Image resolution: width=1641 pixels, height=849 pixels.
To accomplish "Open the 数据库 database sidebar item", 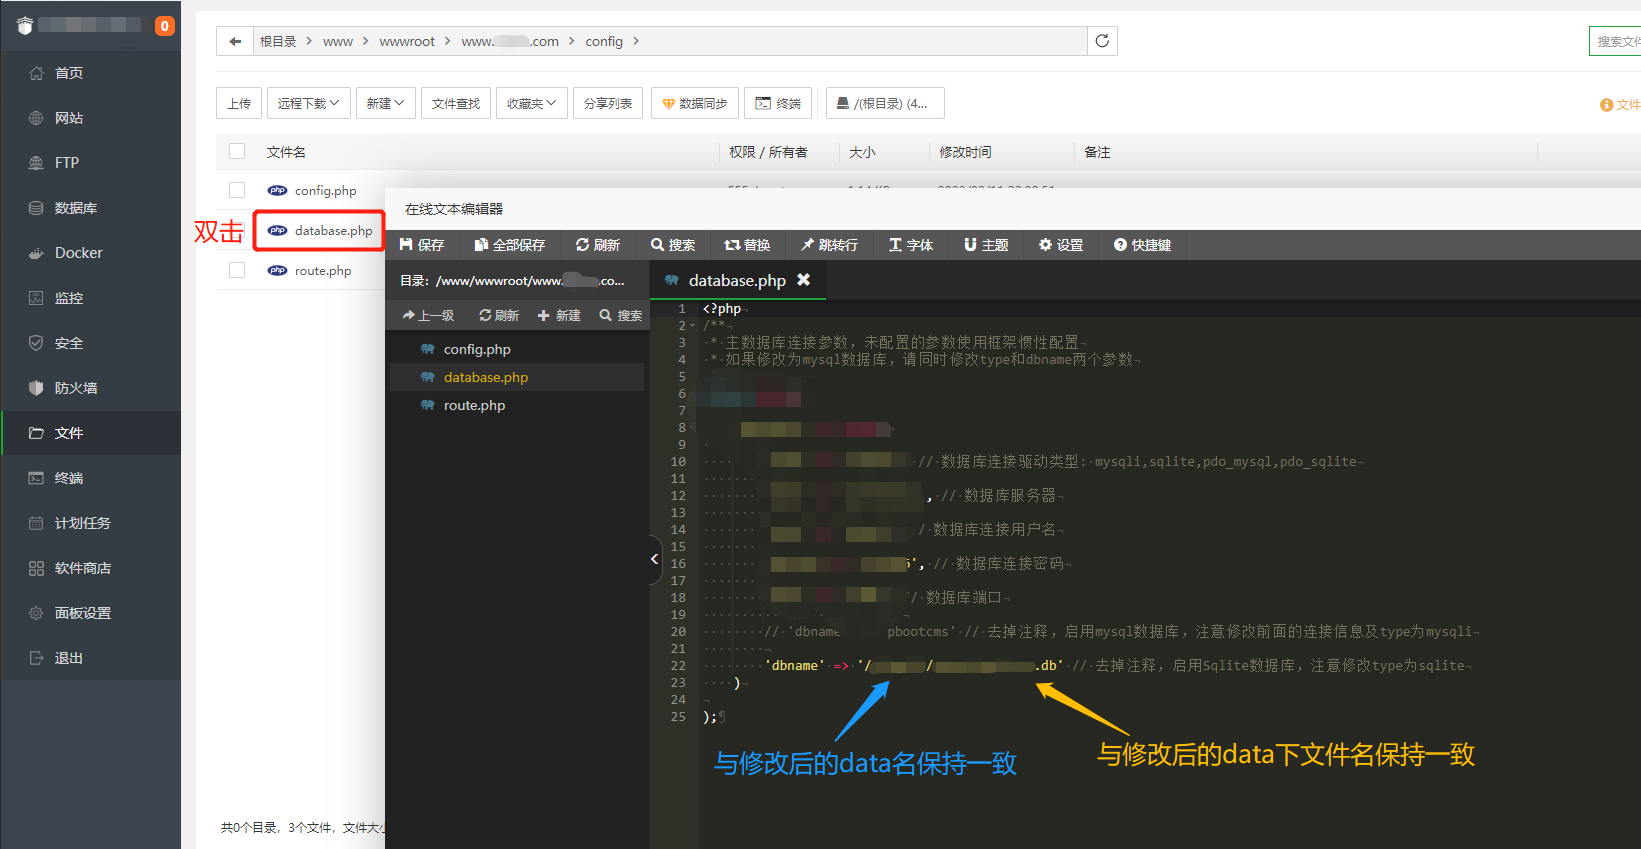I will point(90,208).
